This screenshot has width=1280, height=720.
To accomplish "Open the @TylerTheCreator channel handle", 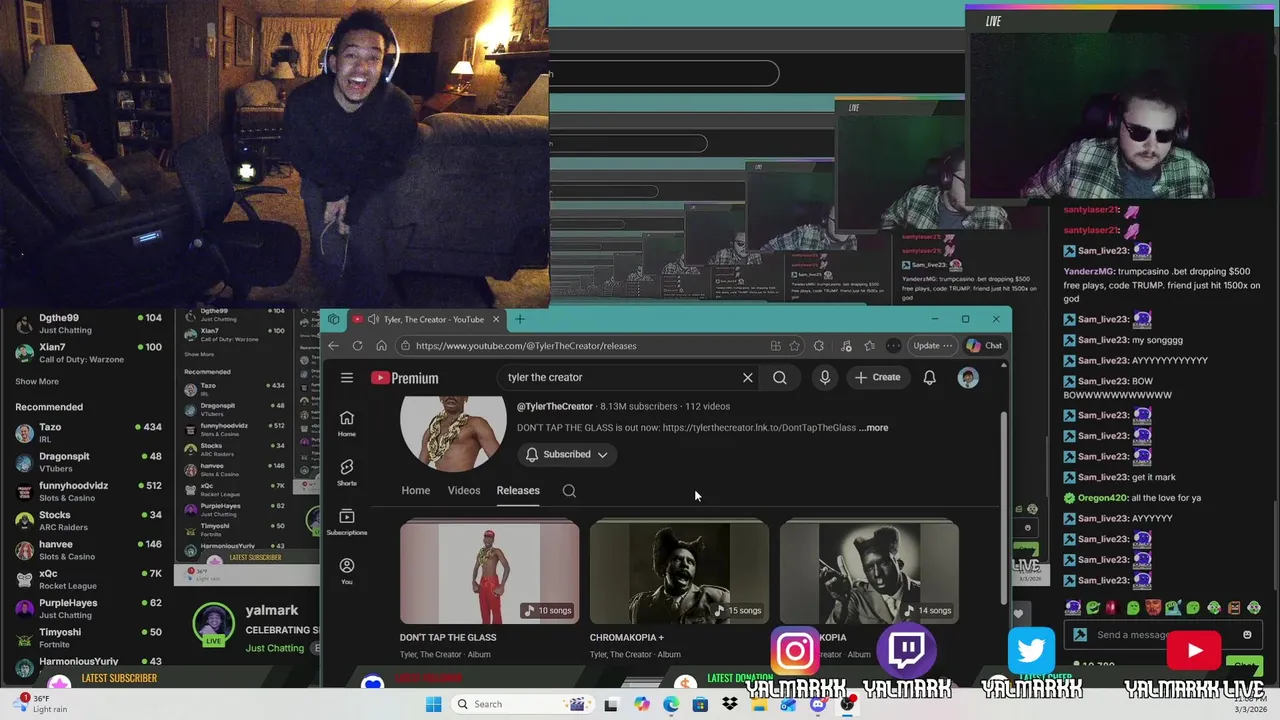I will (555, 406).
